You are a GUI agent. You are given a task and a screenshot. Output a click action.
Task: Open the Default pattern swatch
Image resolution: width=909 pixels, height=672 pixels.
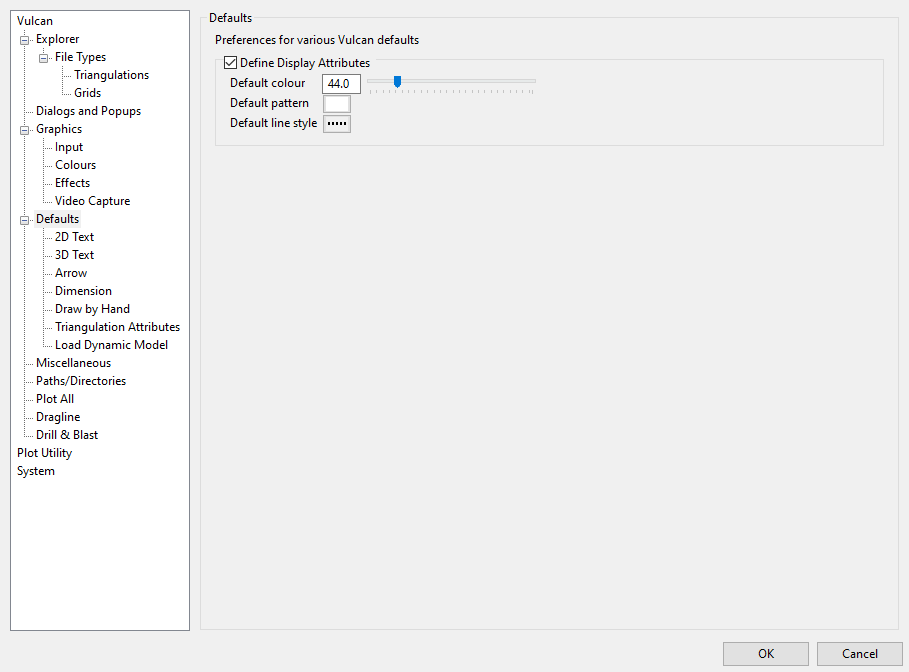(337, 104)
